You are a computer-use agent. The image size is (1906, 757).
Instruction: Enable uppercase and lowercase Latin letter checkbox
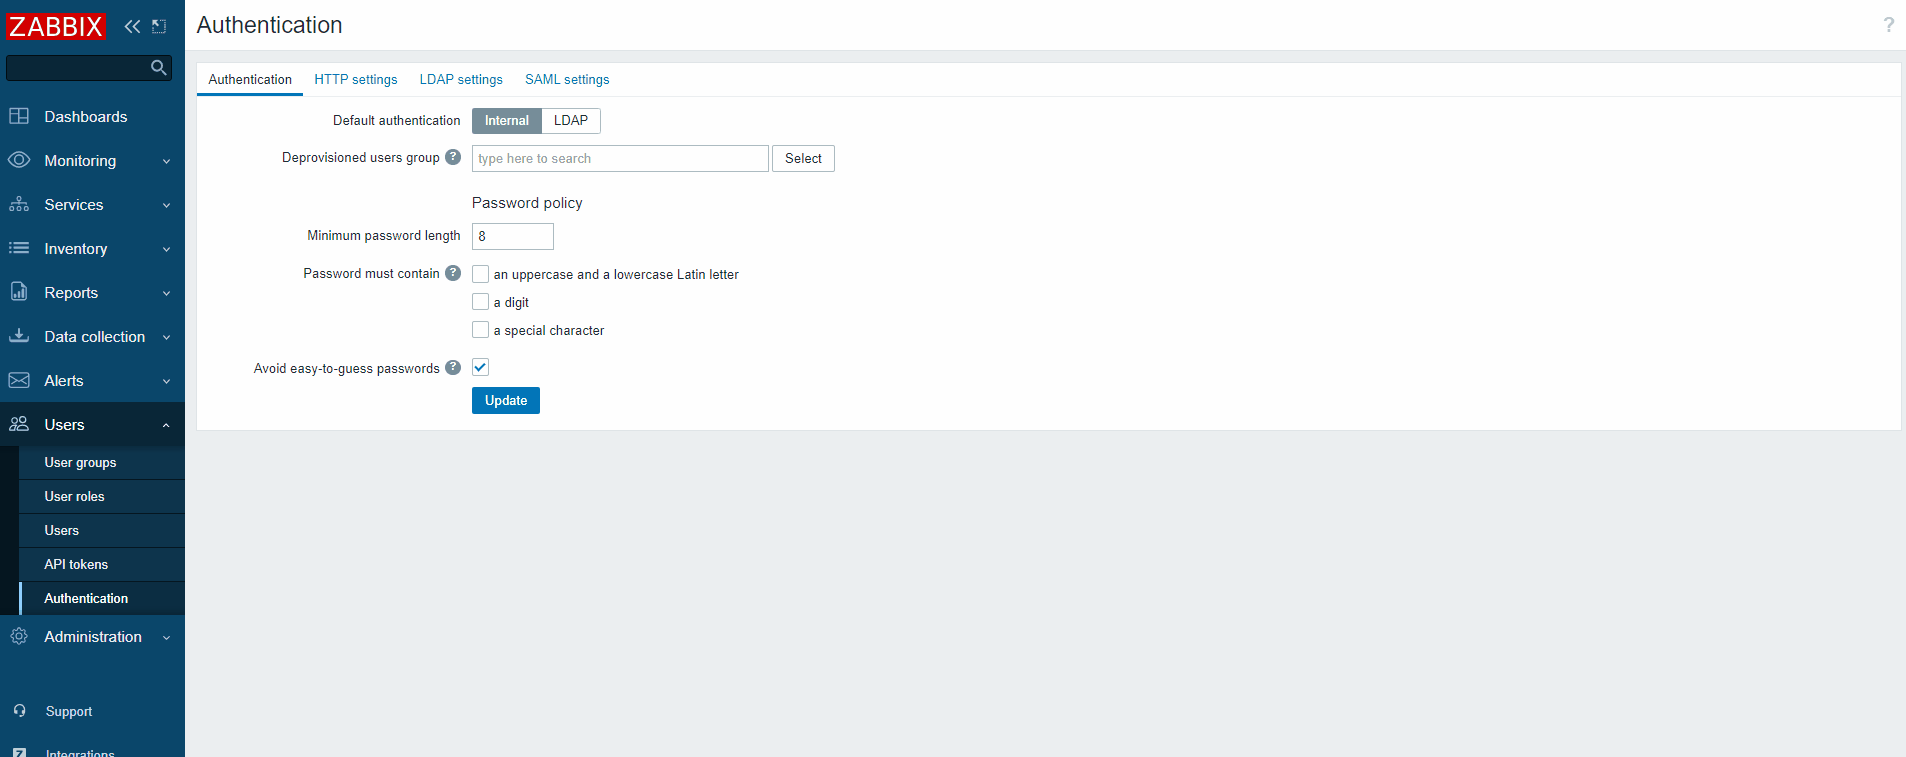click(481, 274)
